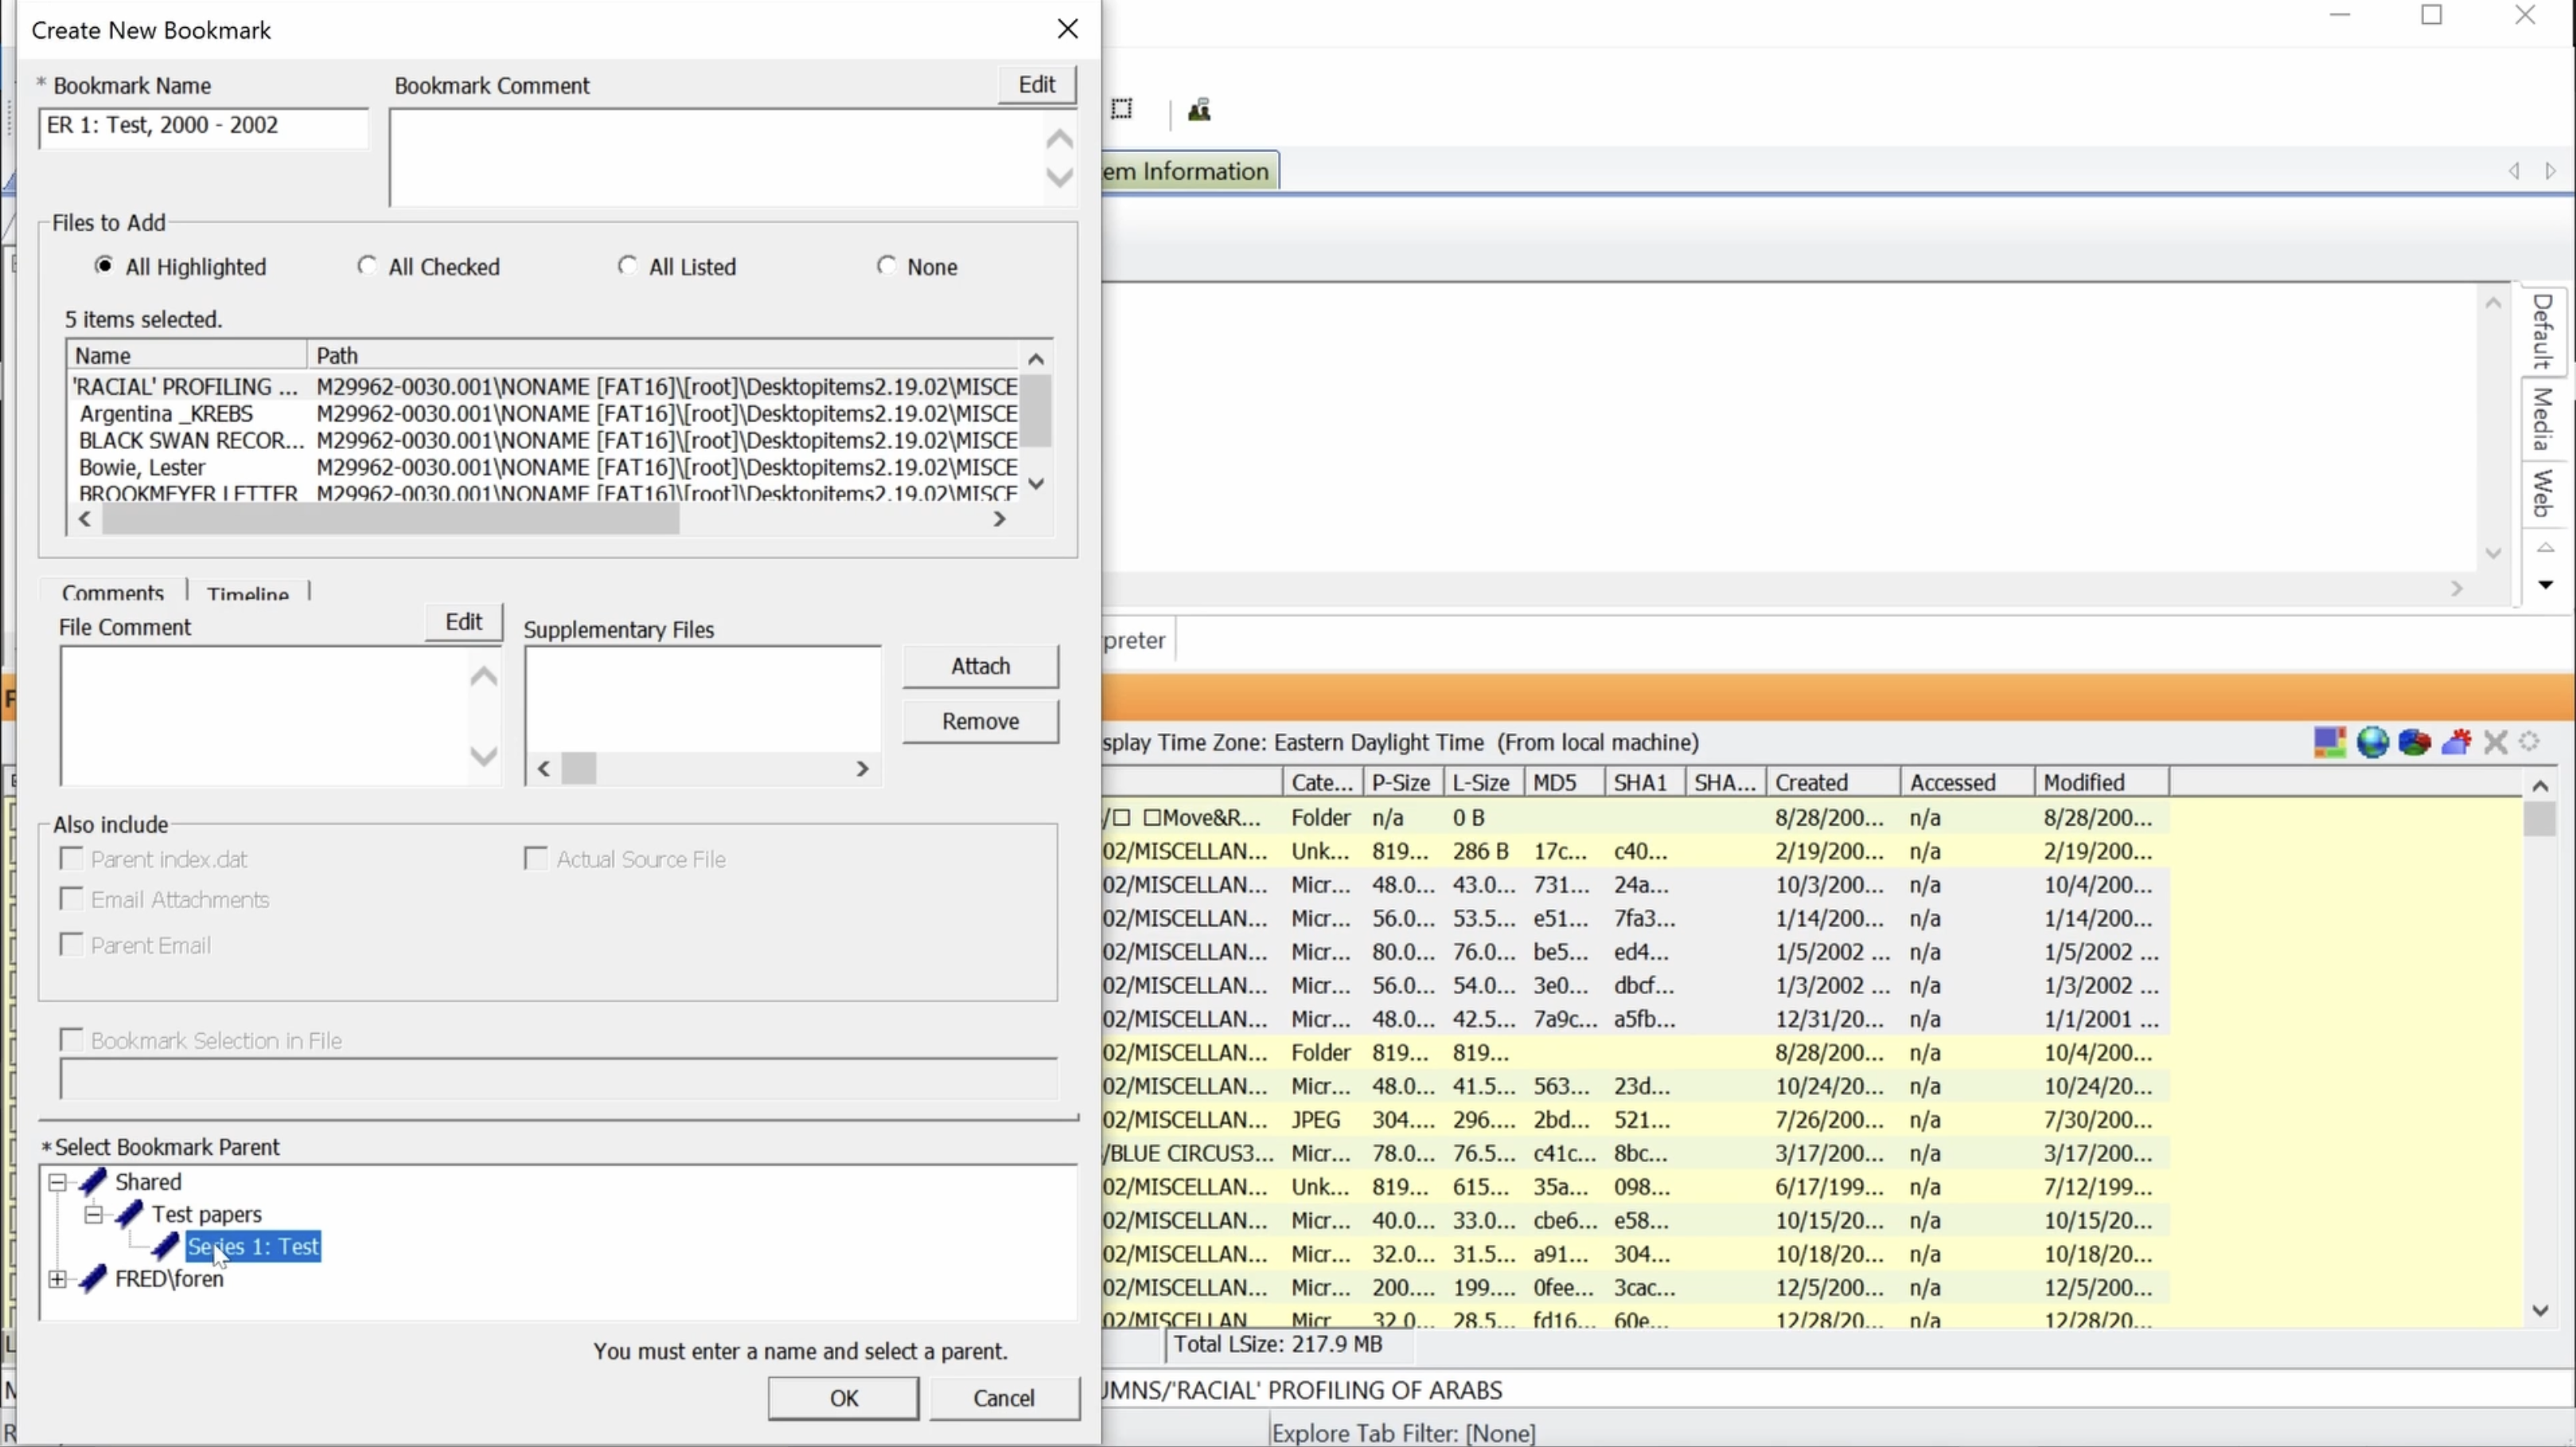Click the two-people chat toolbar icon

pyautogui.click(x=1199, y=110)
